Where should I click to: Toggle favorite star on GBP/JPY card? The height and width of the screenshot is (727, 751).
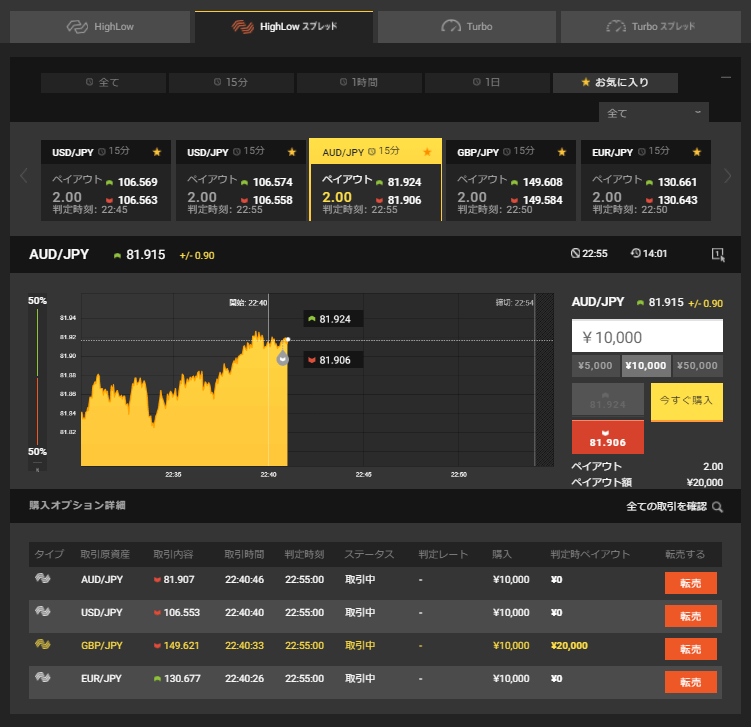(562, 152)
